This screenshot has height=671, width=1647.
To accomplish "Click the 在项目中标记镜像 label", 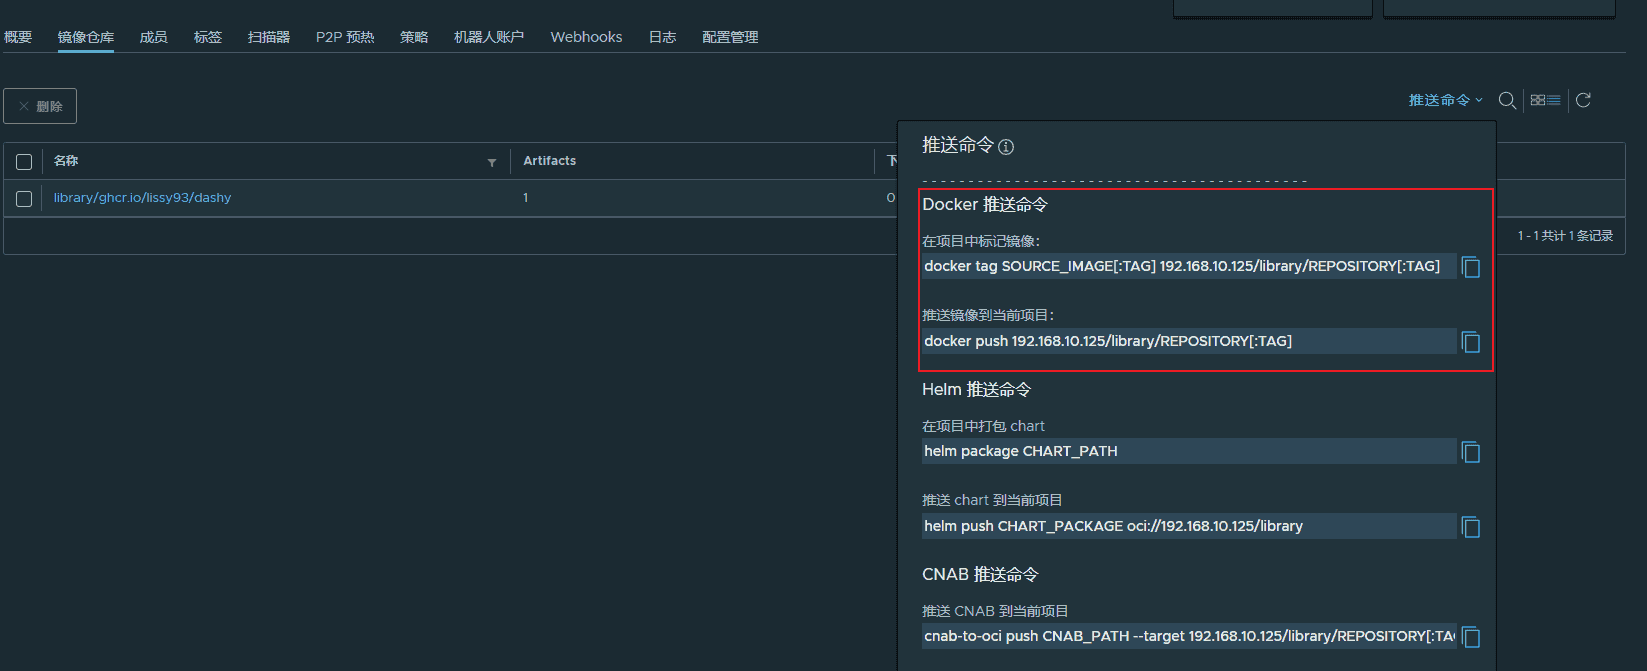I will 981,241.
